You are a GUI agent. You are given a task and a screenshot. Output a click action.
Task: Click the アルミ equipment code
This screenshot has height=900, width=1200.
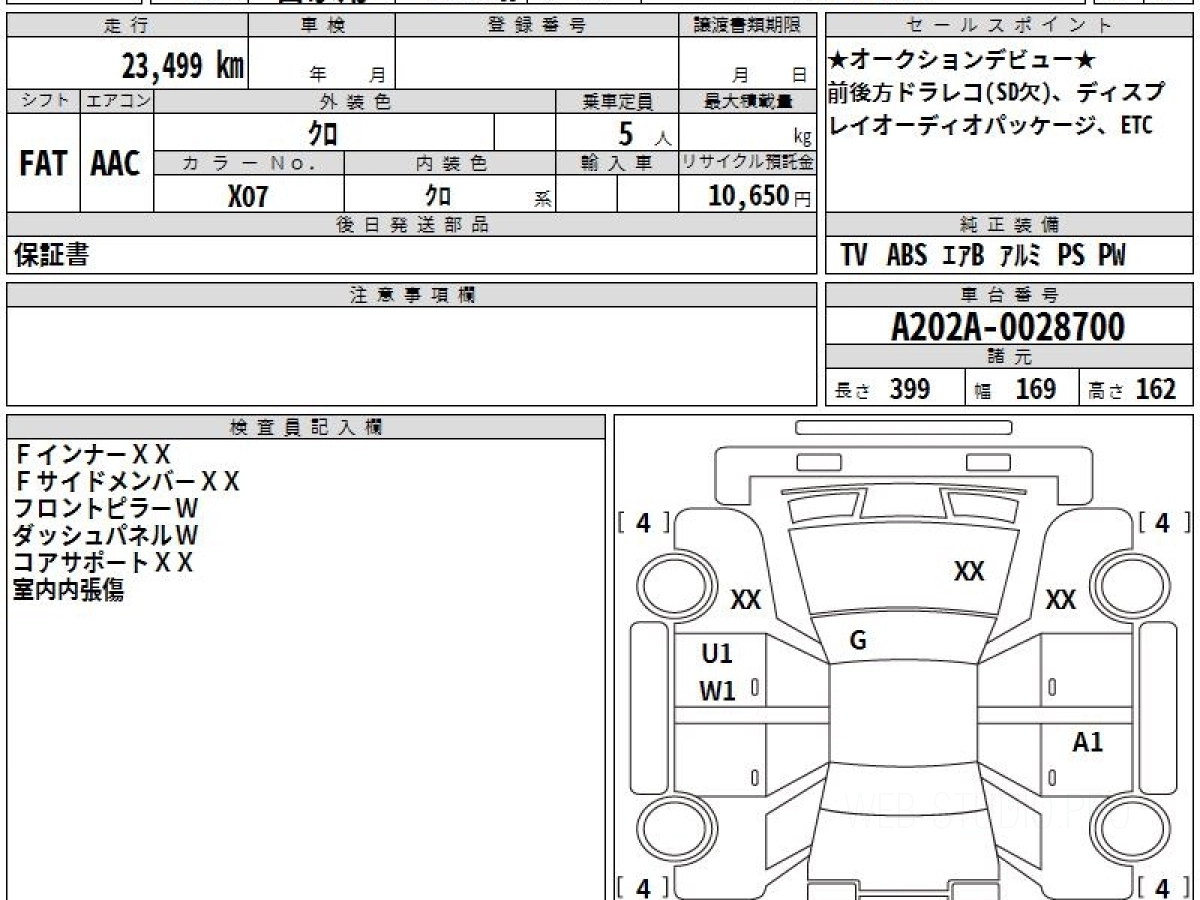[1020, 256]
